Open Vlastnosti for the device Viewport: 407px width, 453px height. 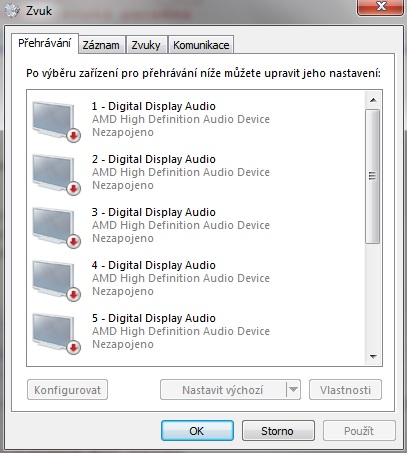(x=345, y=390)
